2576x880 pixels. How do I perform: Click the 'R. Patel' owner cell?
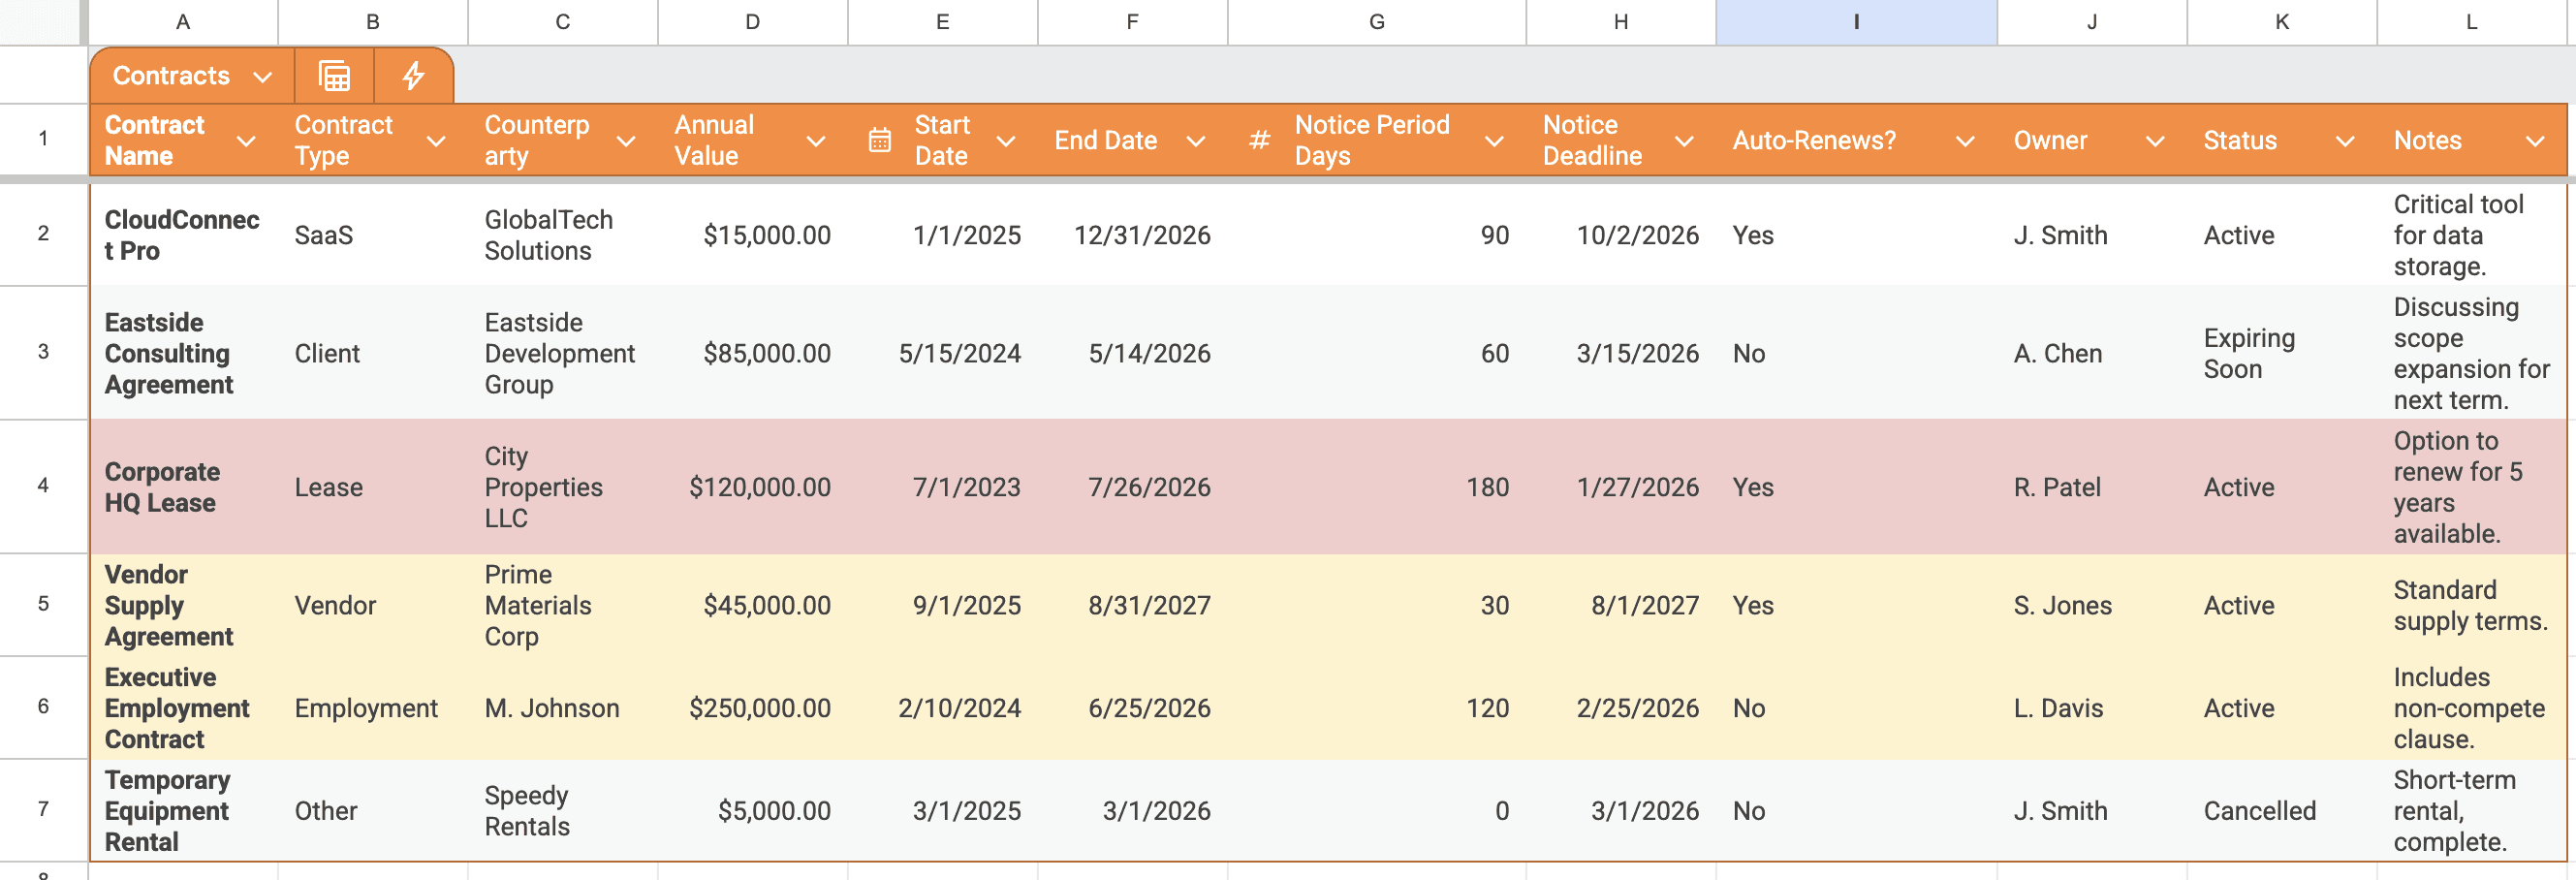point(2092,487)
